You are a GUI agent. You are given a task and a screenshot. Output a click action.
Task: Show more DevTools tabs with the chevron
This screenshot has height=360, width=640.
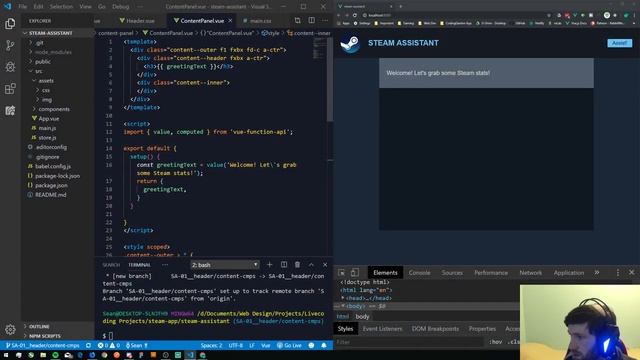597,272
